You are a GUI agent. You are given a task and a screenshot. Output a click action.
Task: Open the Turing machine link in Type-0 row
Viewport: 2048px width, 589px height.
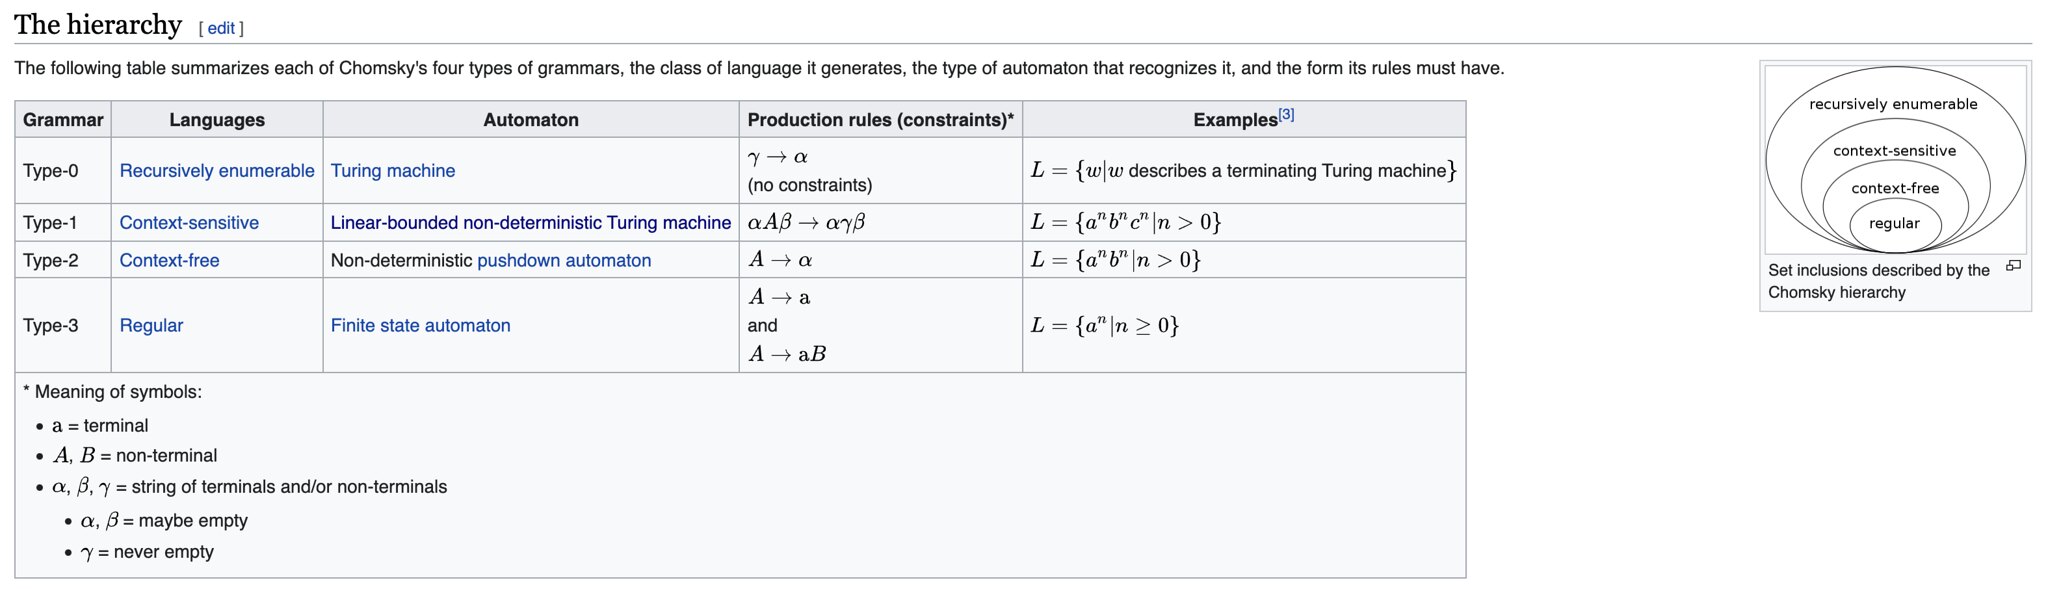click(x=393, y=171)
